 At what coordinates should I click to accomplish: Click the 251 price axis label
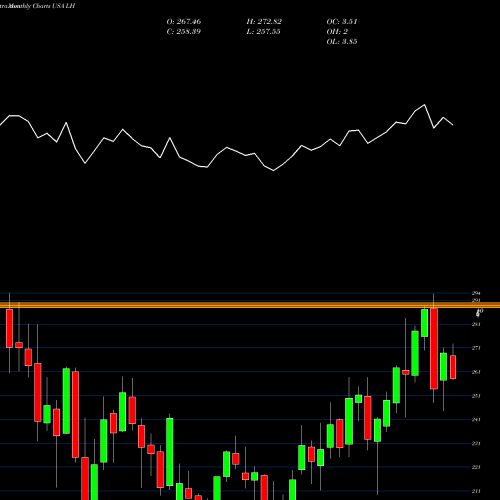tap(476, 396)
